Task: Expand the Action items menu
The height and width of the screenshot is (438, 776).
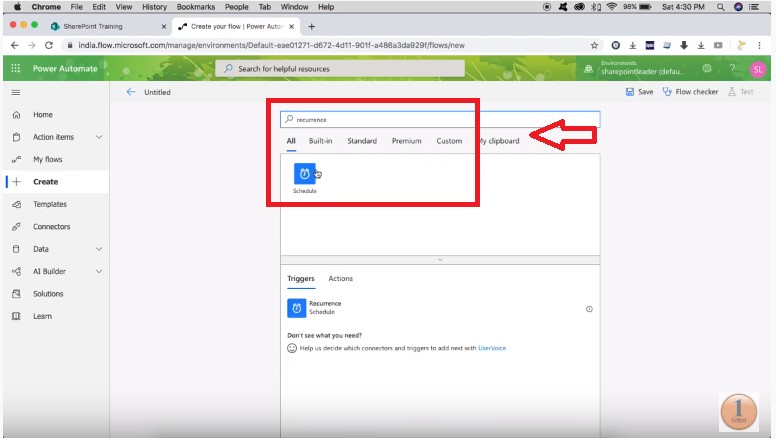Action: tap(98, 137)
